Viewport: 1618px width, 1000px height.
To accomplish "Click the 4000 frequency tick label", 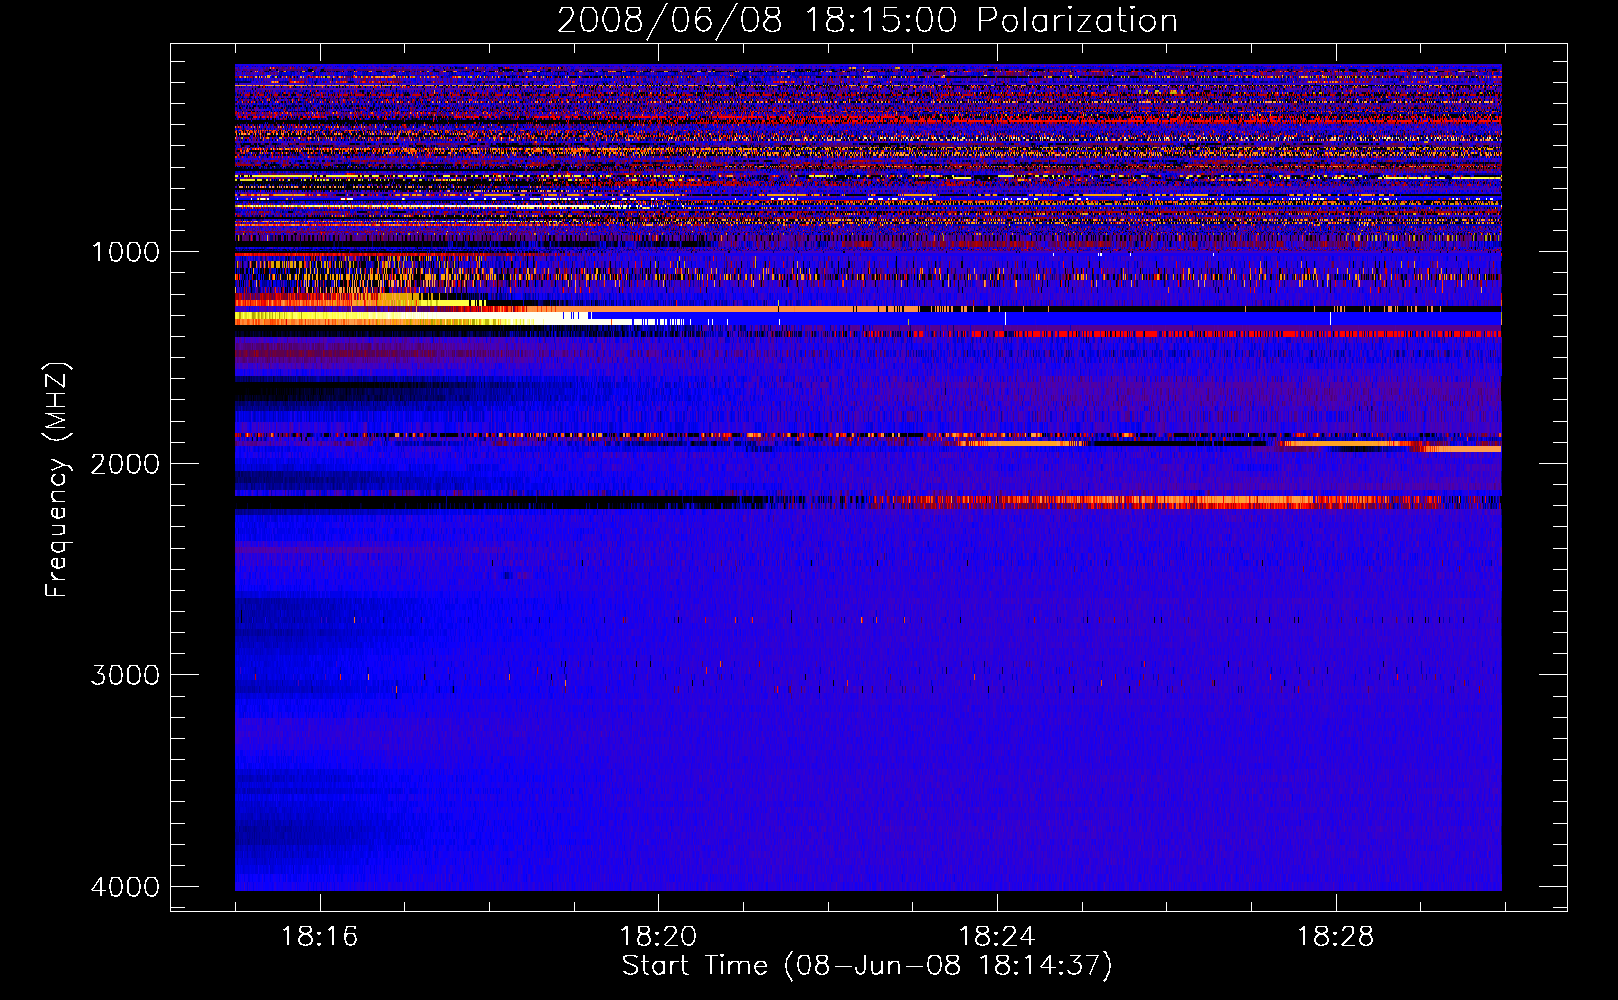I will [126, 887].
